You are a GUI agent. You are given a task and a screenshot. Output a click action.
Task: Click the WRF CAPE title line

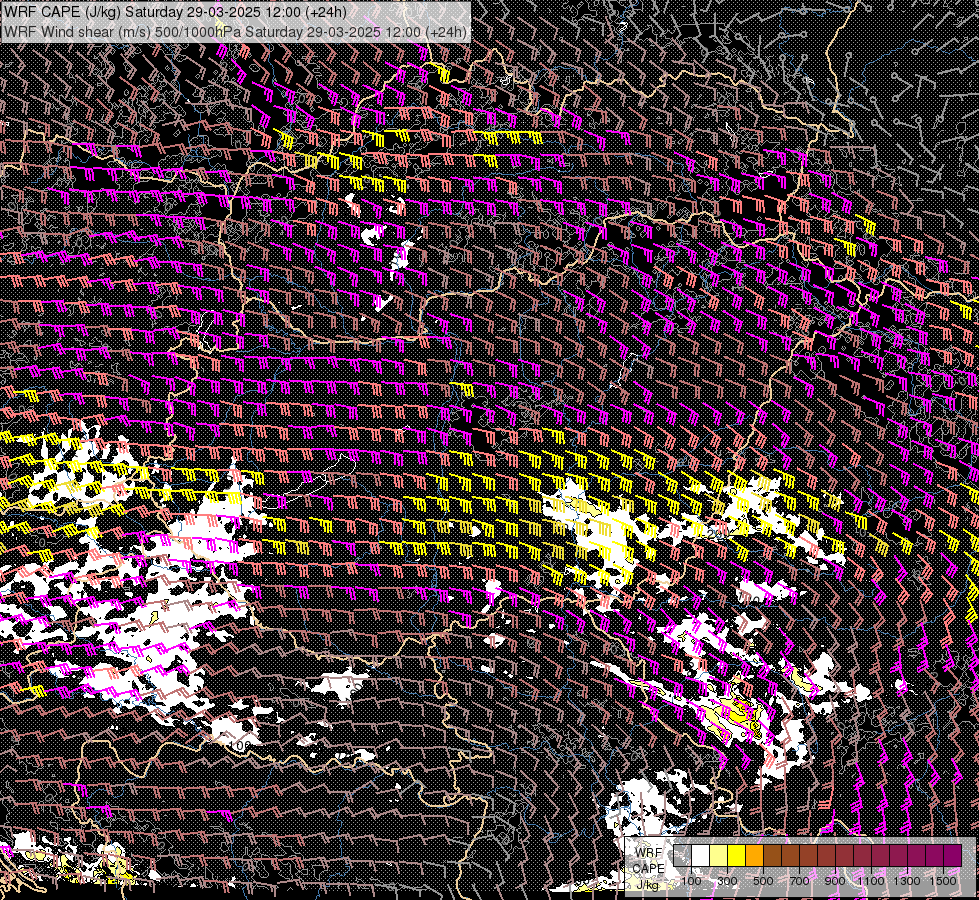point(175,12)
